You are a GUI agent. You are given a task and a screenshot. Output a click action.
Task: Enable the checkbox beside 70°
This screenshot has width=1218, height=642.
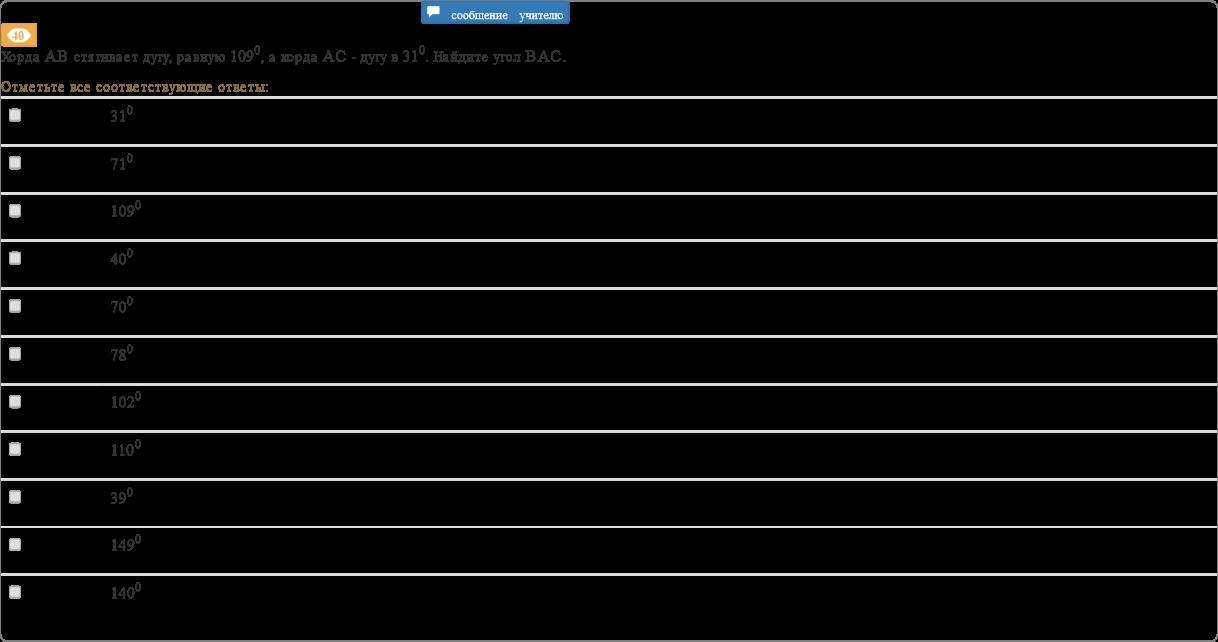[15, 306]
